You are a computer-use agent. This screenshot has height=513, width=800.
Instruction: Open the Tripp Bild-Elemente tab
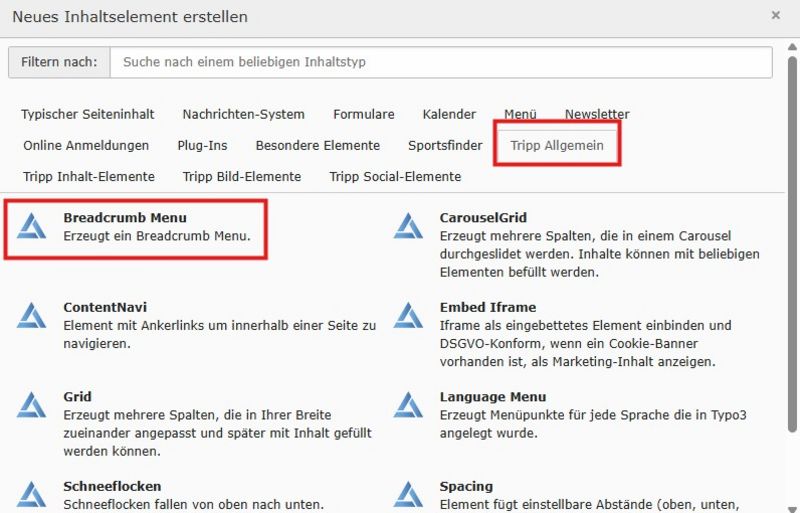pos(242,177)
